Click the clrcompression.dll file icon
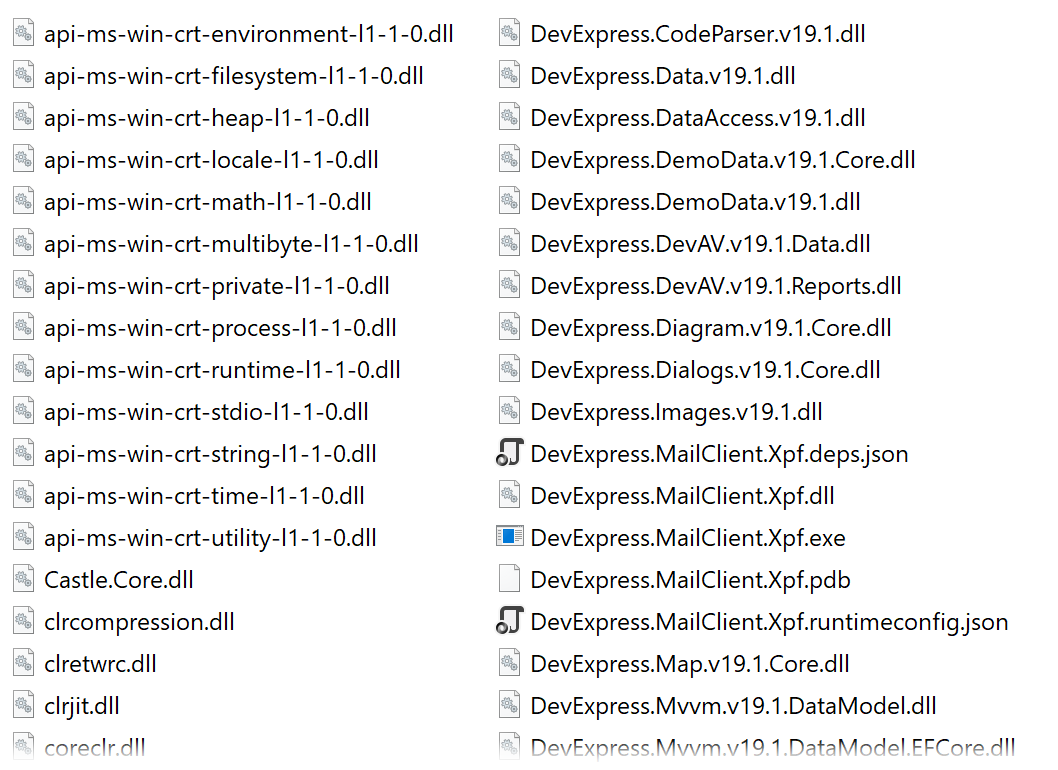This screenshot has height=770, width=1058. [24, 621]
